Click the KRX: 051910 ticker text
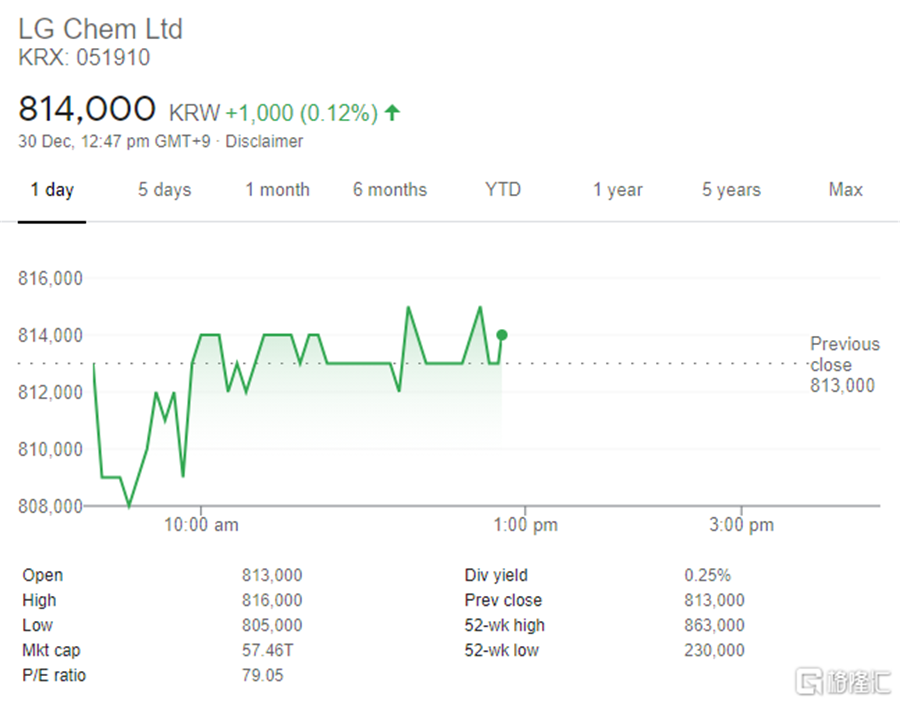This screenshot has width=900, height=705. 84,58
